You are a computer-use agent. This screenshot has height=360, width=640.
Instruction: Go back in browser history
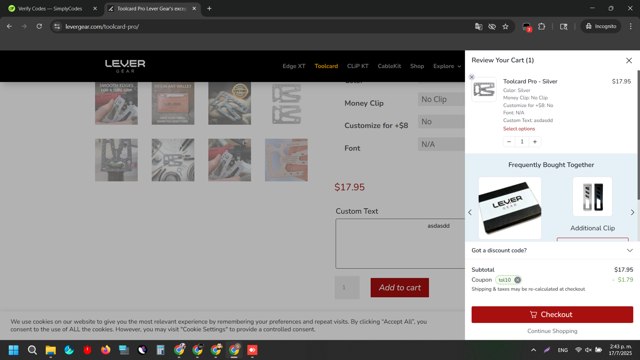9,27
